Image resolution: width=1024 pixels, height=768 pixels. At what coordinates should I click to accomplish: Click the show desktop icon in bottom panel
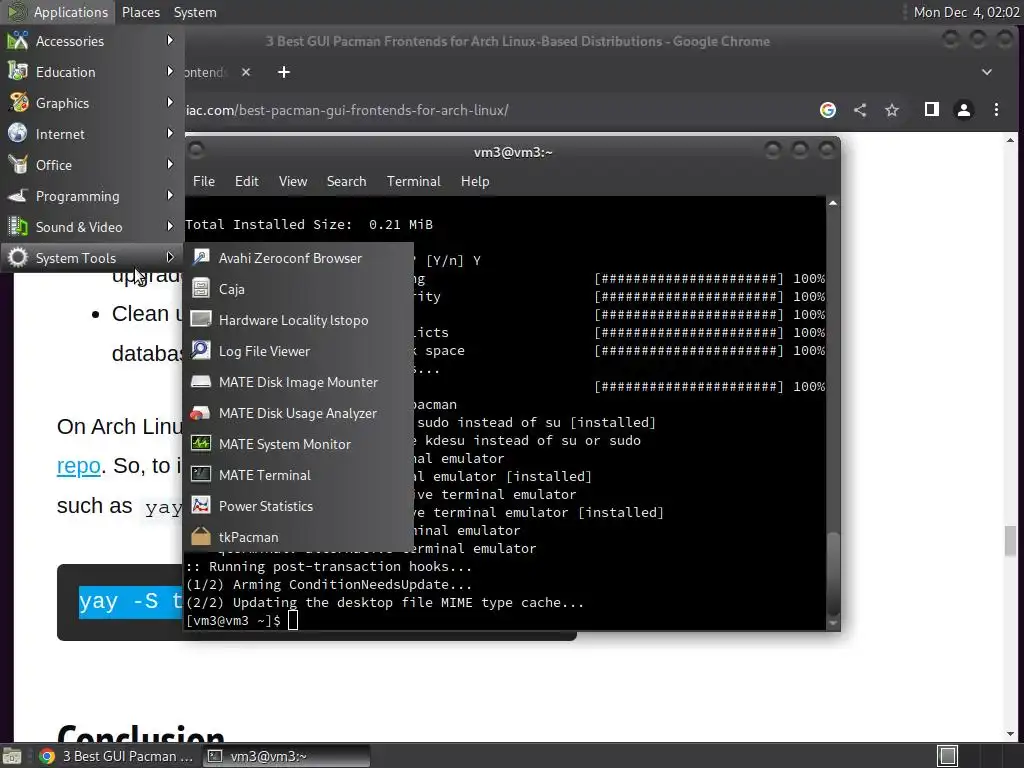(x=12, y=756)
